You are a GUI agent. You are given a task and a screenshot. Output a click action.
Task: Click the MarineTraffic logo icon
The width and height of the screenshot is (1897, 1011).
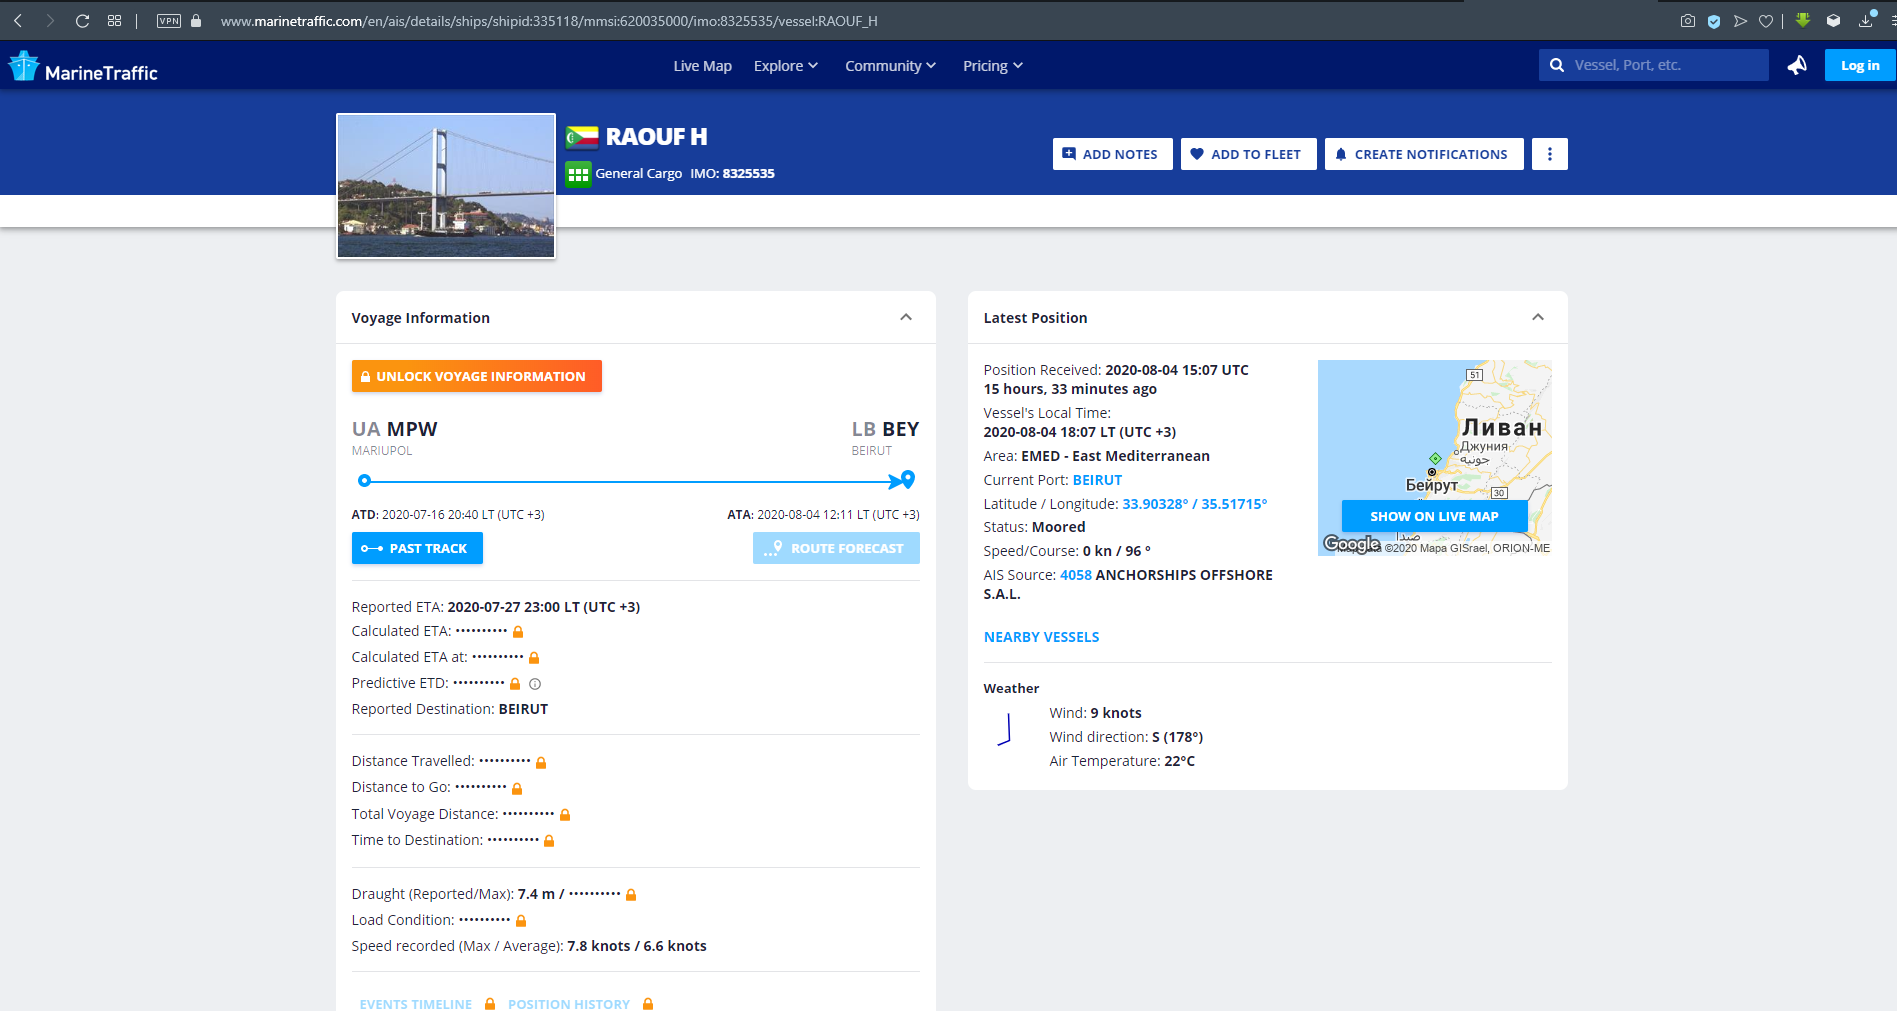(x=24, y=67)
